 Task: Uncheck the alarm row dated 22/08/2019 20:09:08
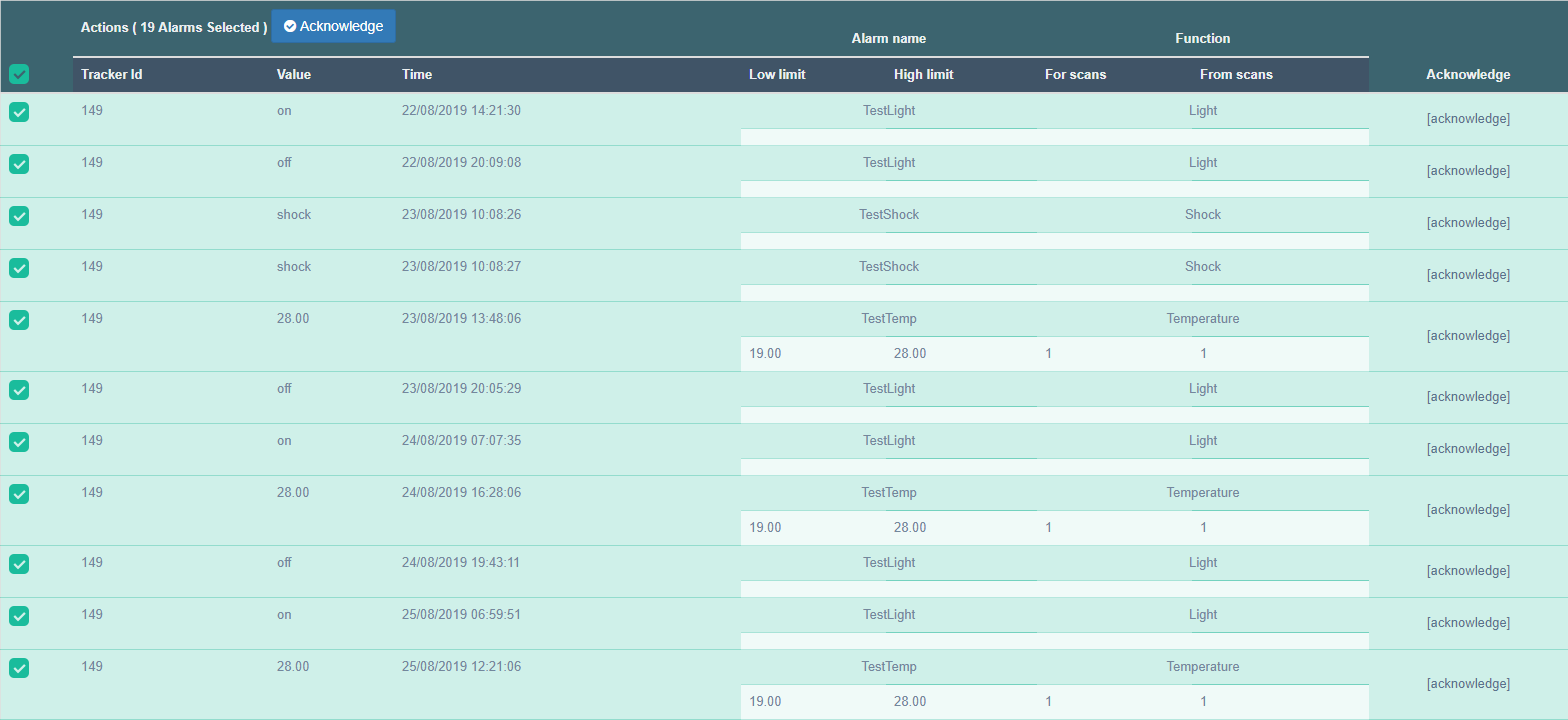tap(19, 164)
